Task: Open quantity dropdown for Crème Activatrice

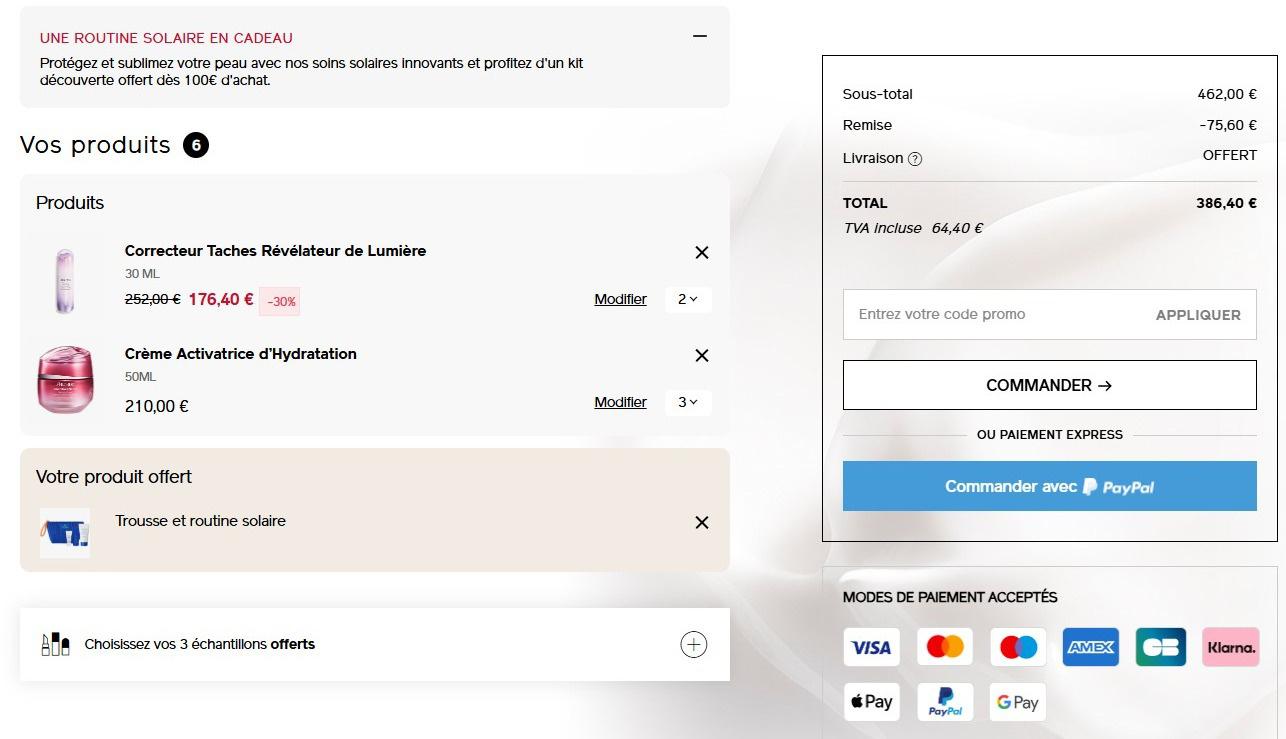Action: pyautogui.click(x=688, y=402)
